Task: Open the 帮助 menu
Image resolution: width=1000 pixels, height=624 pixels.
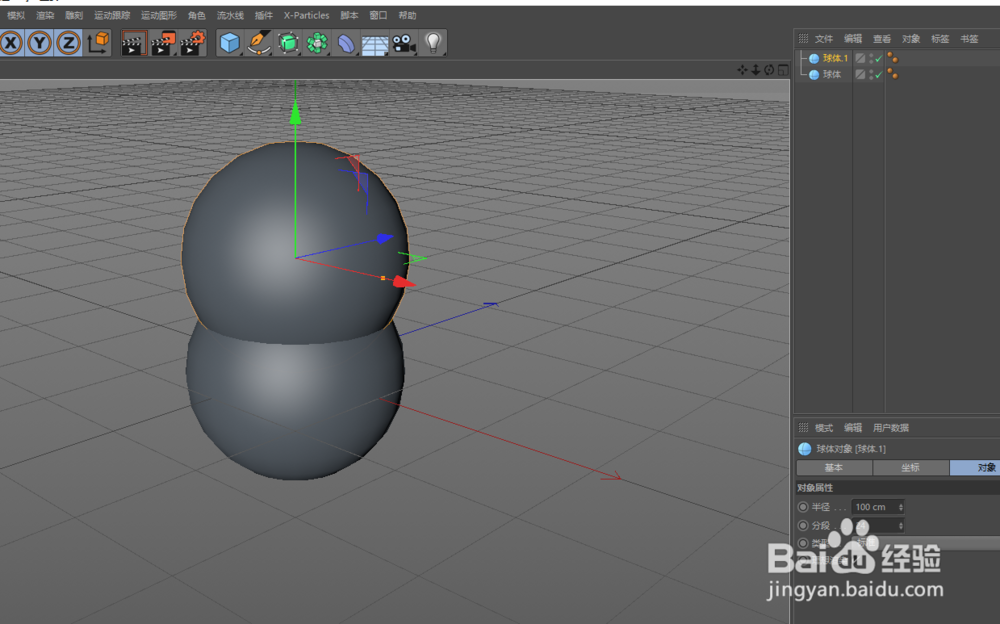Action: (408, 15)
